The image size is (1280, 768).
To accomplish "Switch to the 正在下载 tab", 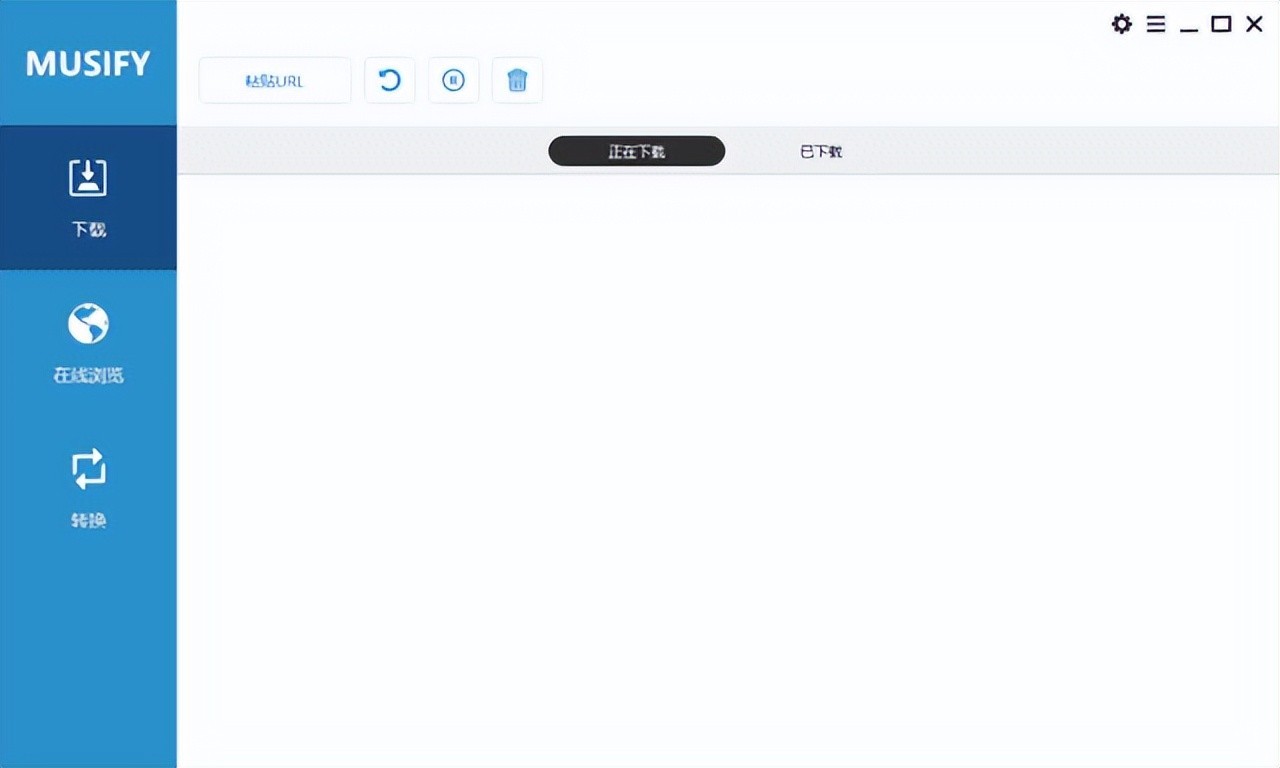I will point(637,151).
